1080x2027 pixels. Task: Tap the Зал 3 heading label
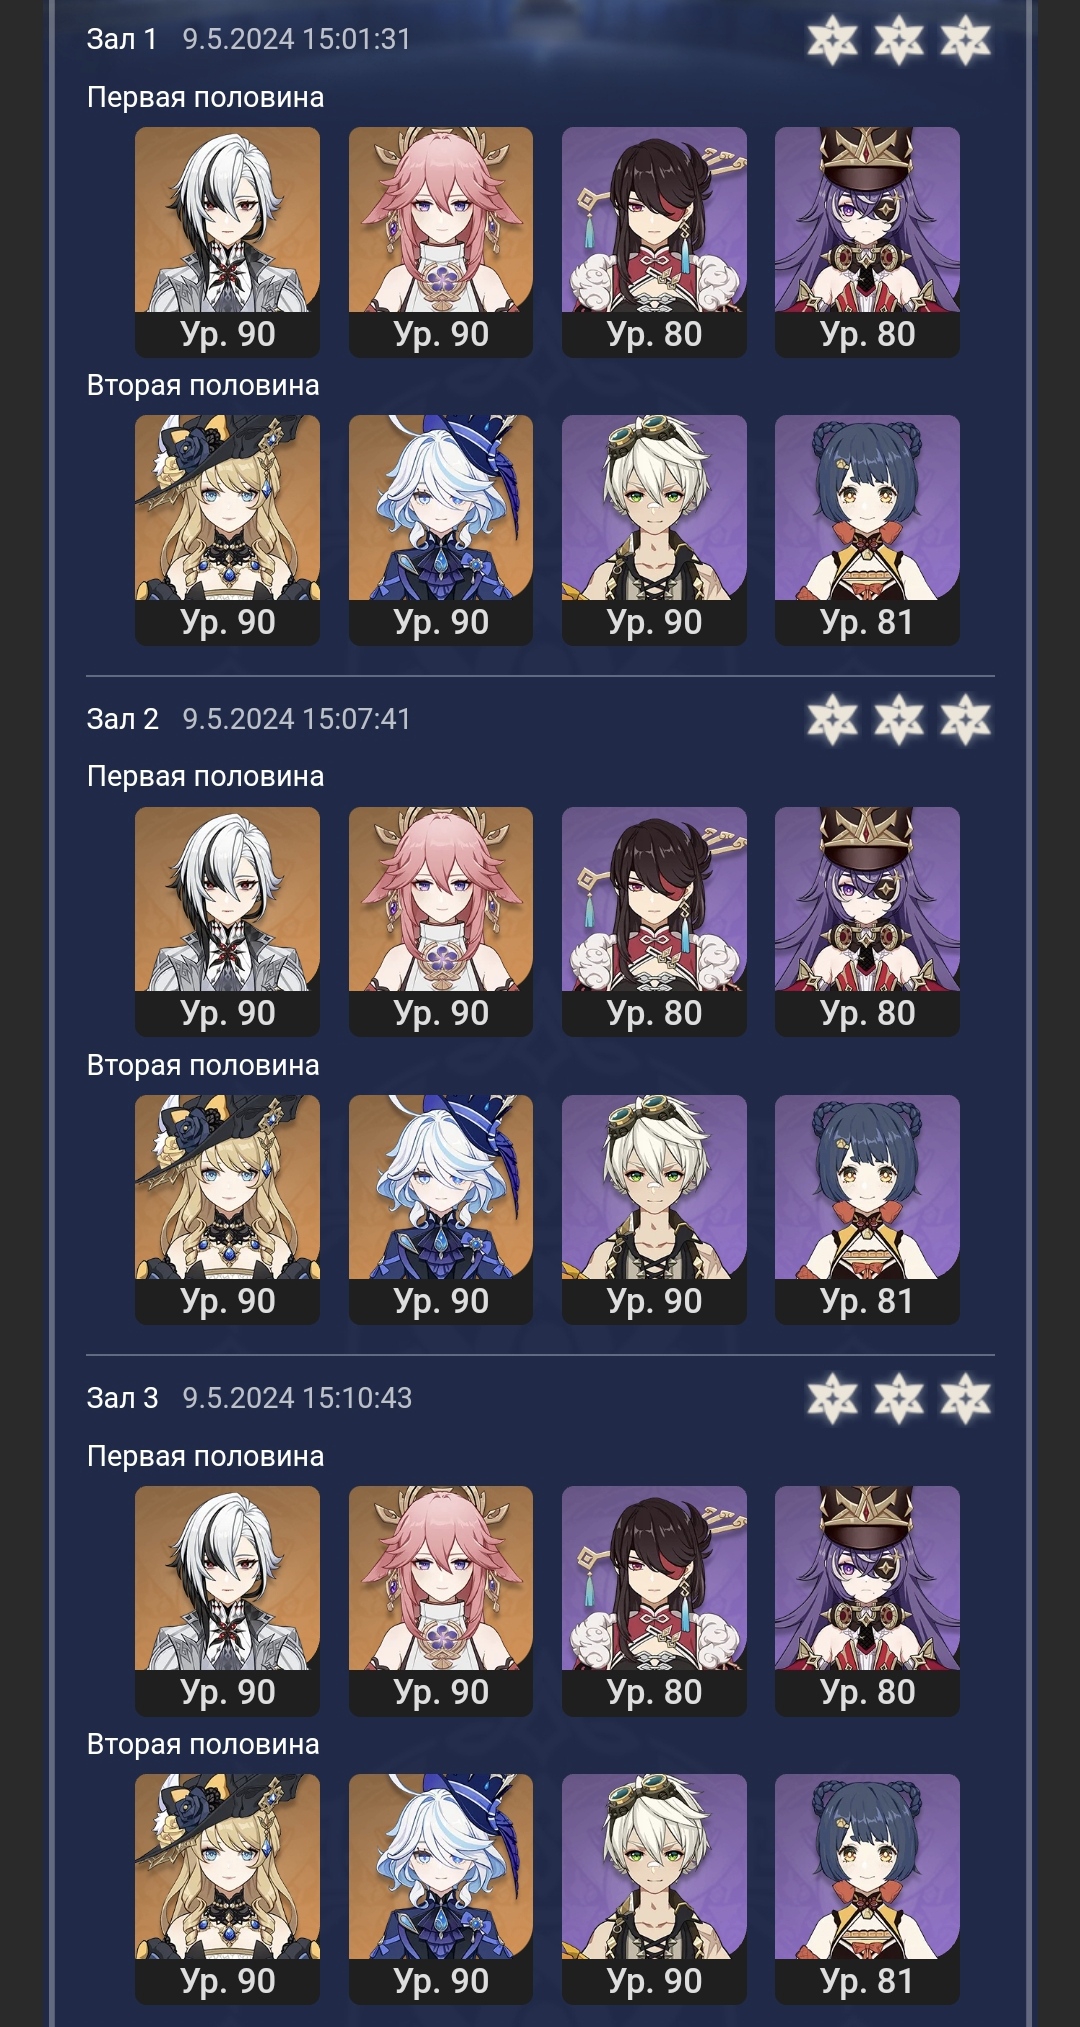(122, 1398)
